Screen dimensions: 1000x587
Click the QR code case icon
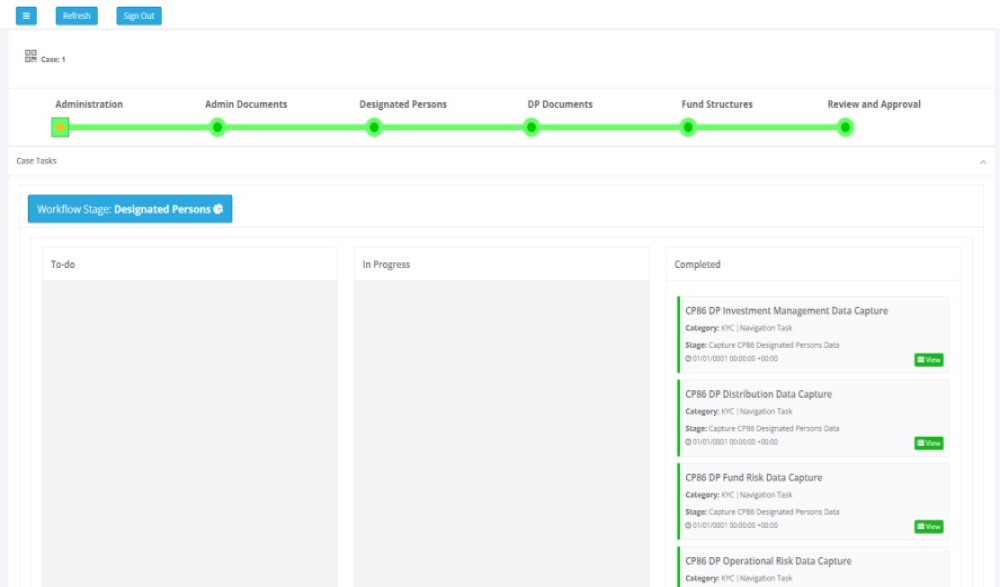30,56
